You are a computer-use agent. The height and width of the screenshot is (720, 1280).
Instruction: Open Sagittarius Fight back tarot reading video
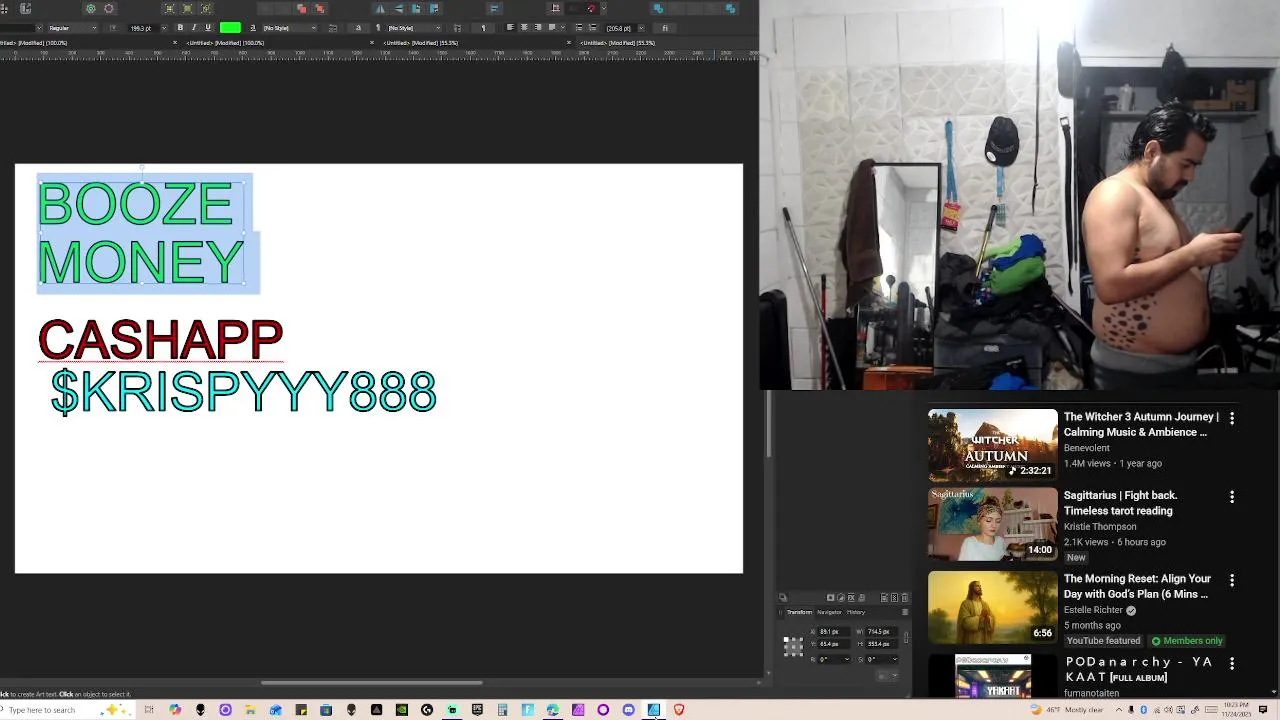click(1120, 503)
